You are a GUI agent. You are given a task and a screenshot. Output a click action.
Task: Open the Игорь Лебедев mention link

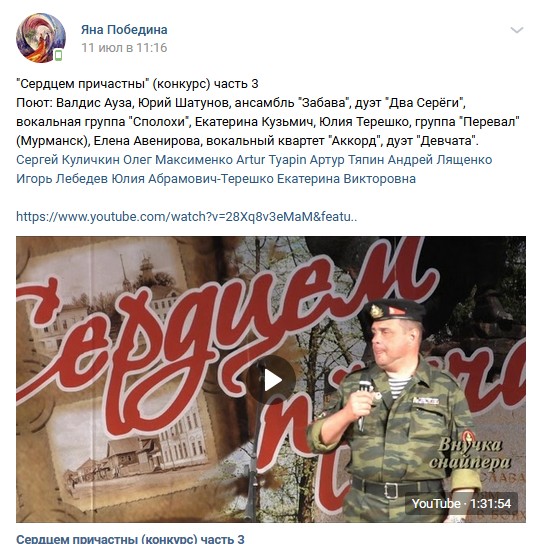(62, 179)
